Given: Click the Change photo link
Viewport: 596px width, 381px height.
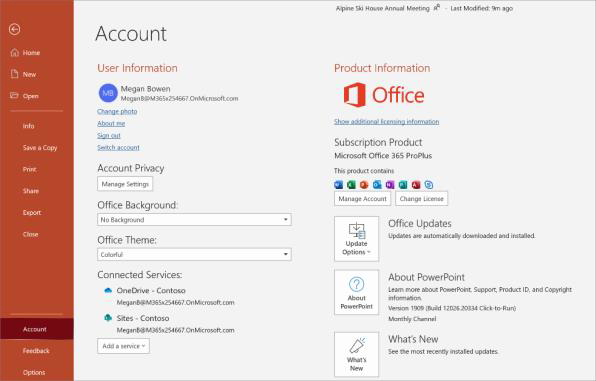Looking at the screenshot, I should click(117, 111).
